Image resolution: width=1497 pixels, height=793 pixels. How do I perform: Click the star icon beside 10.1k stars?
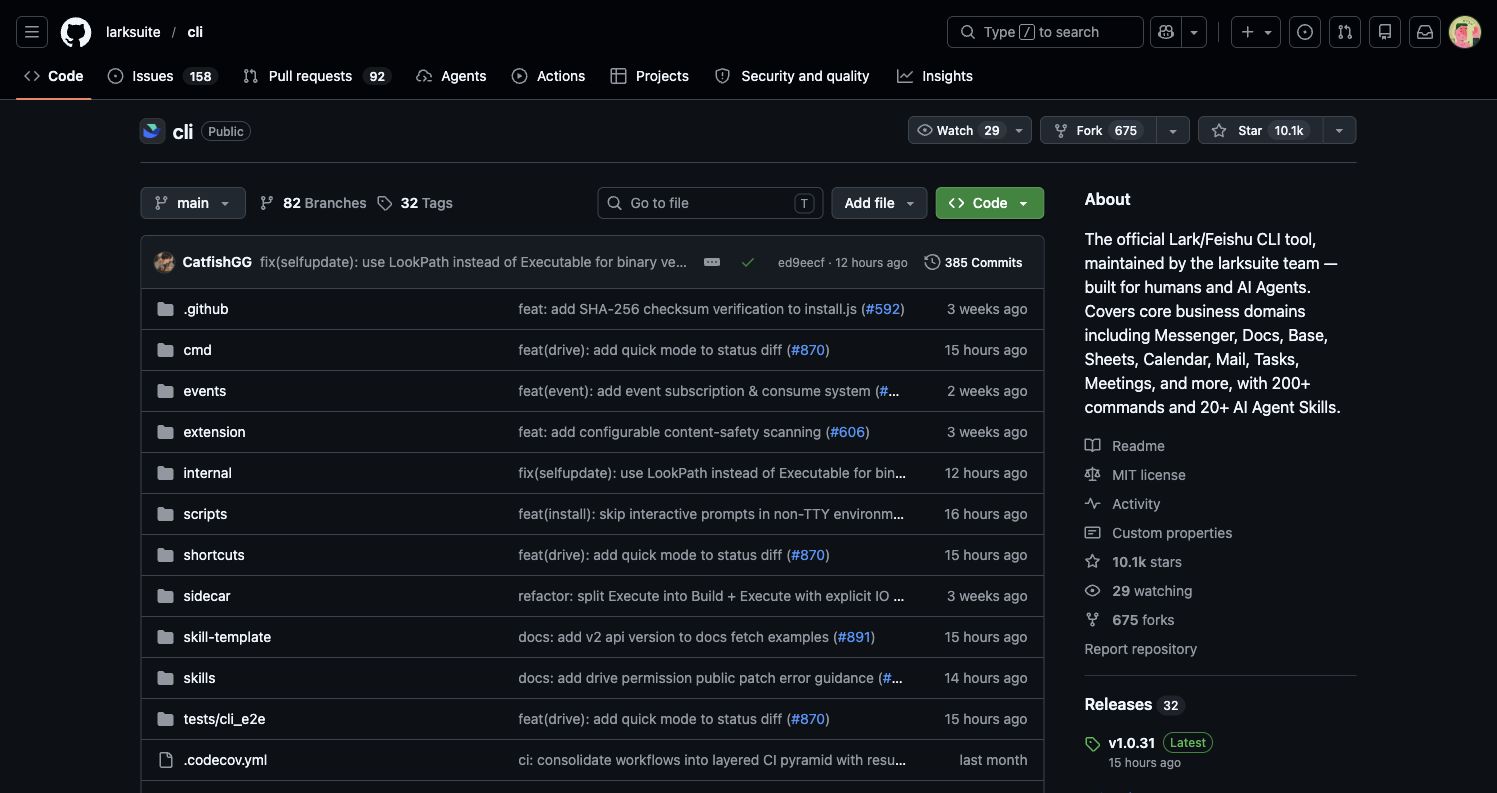click(1093, 562)
